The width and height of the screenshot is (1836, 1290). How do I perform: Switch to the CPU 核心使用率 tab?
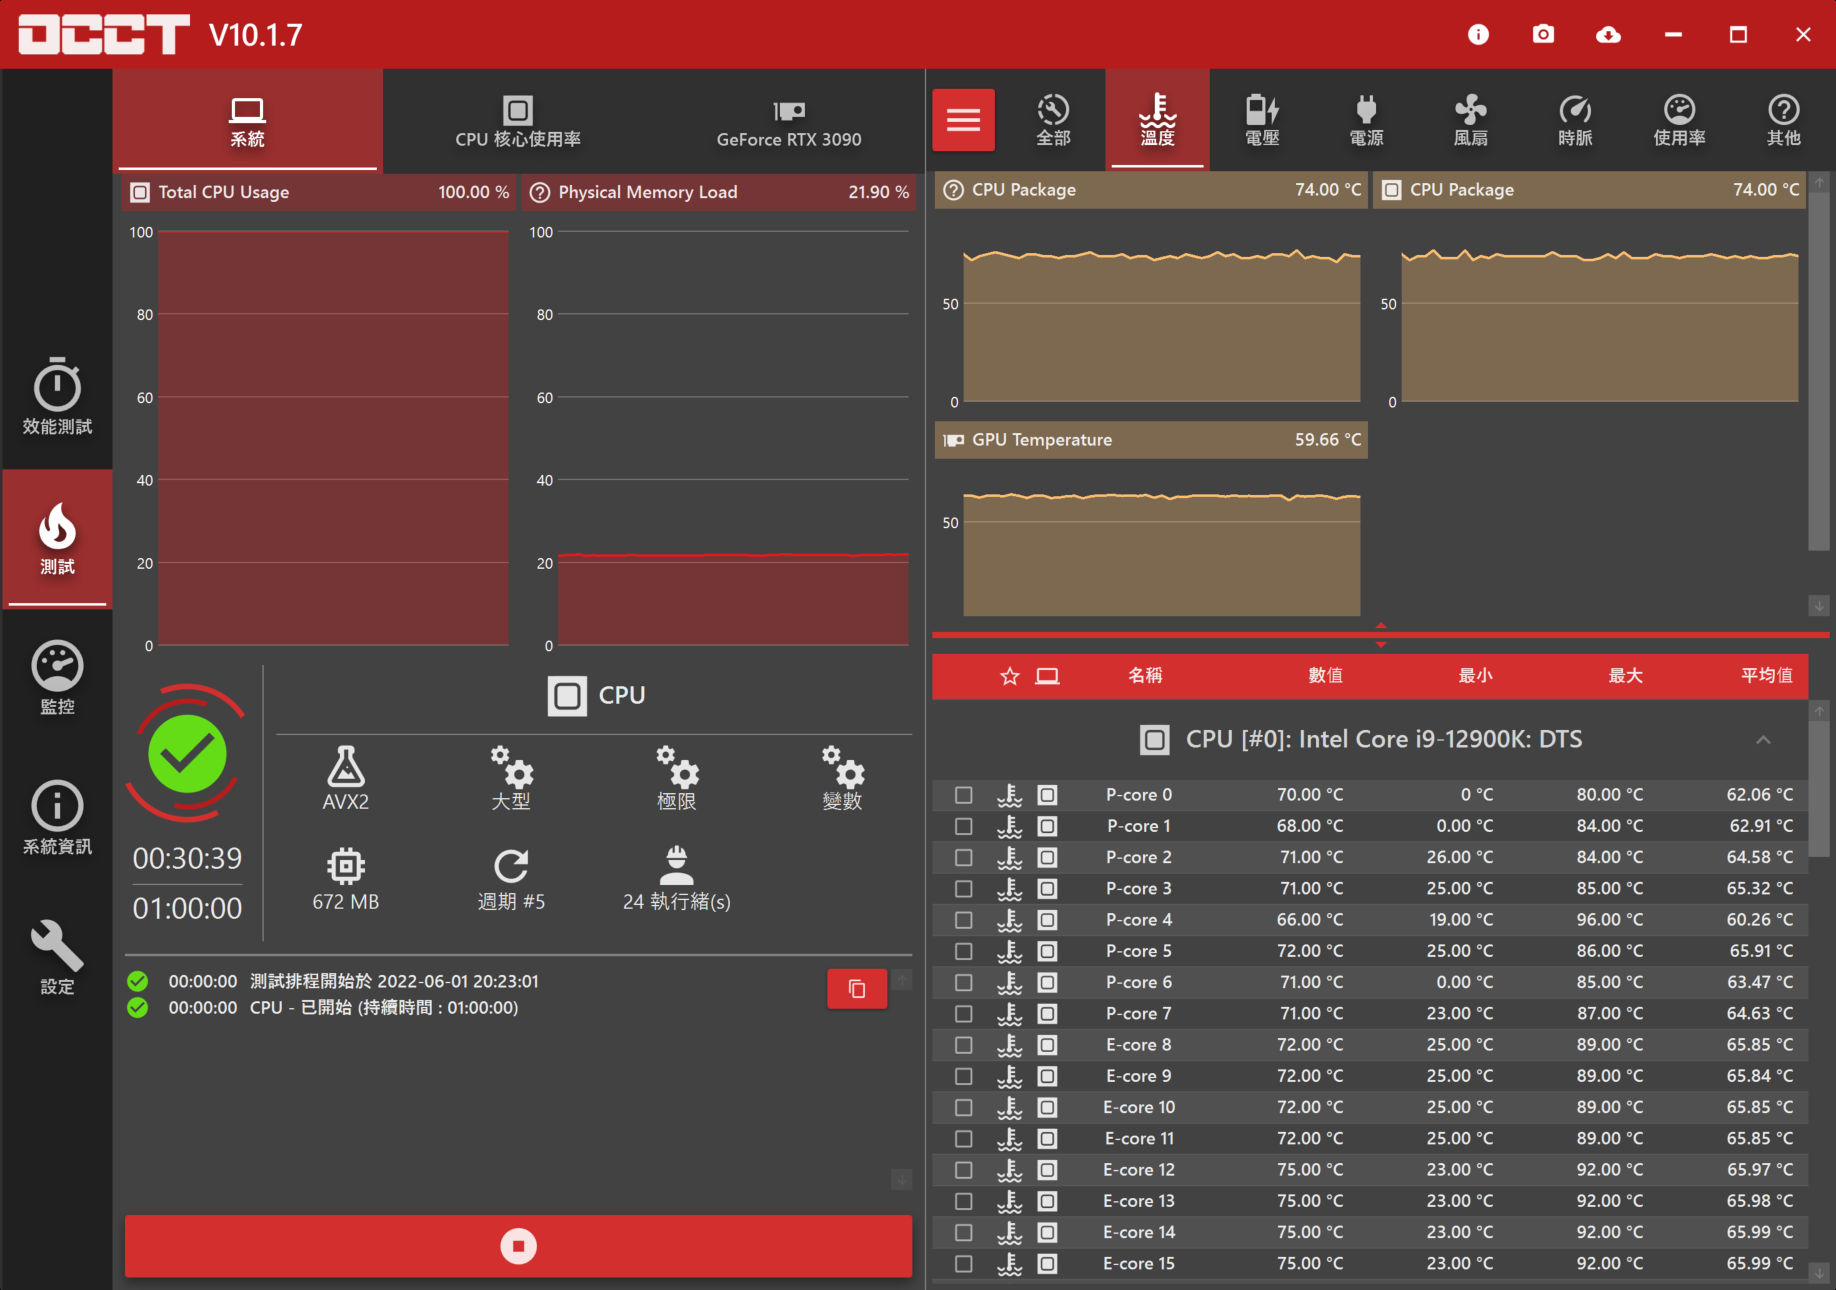tap(518, 121)
